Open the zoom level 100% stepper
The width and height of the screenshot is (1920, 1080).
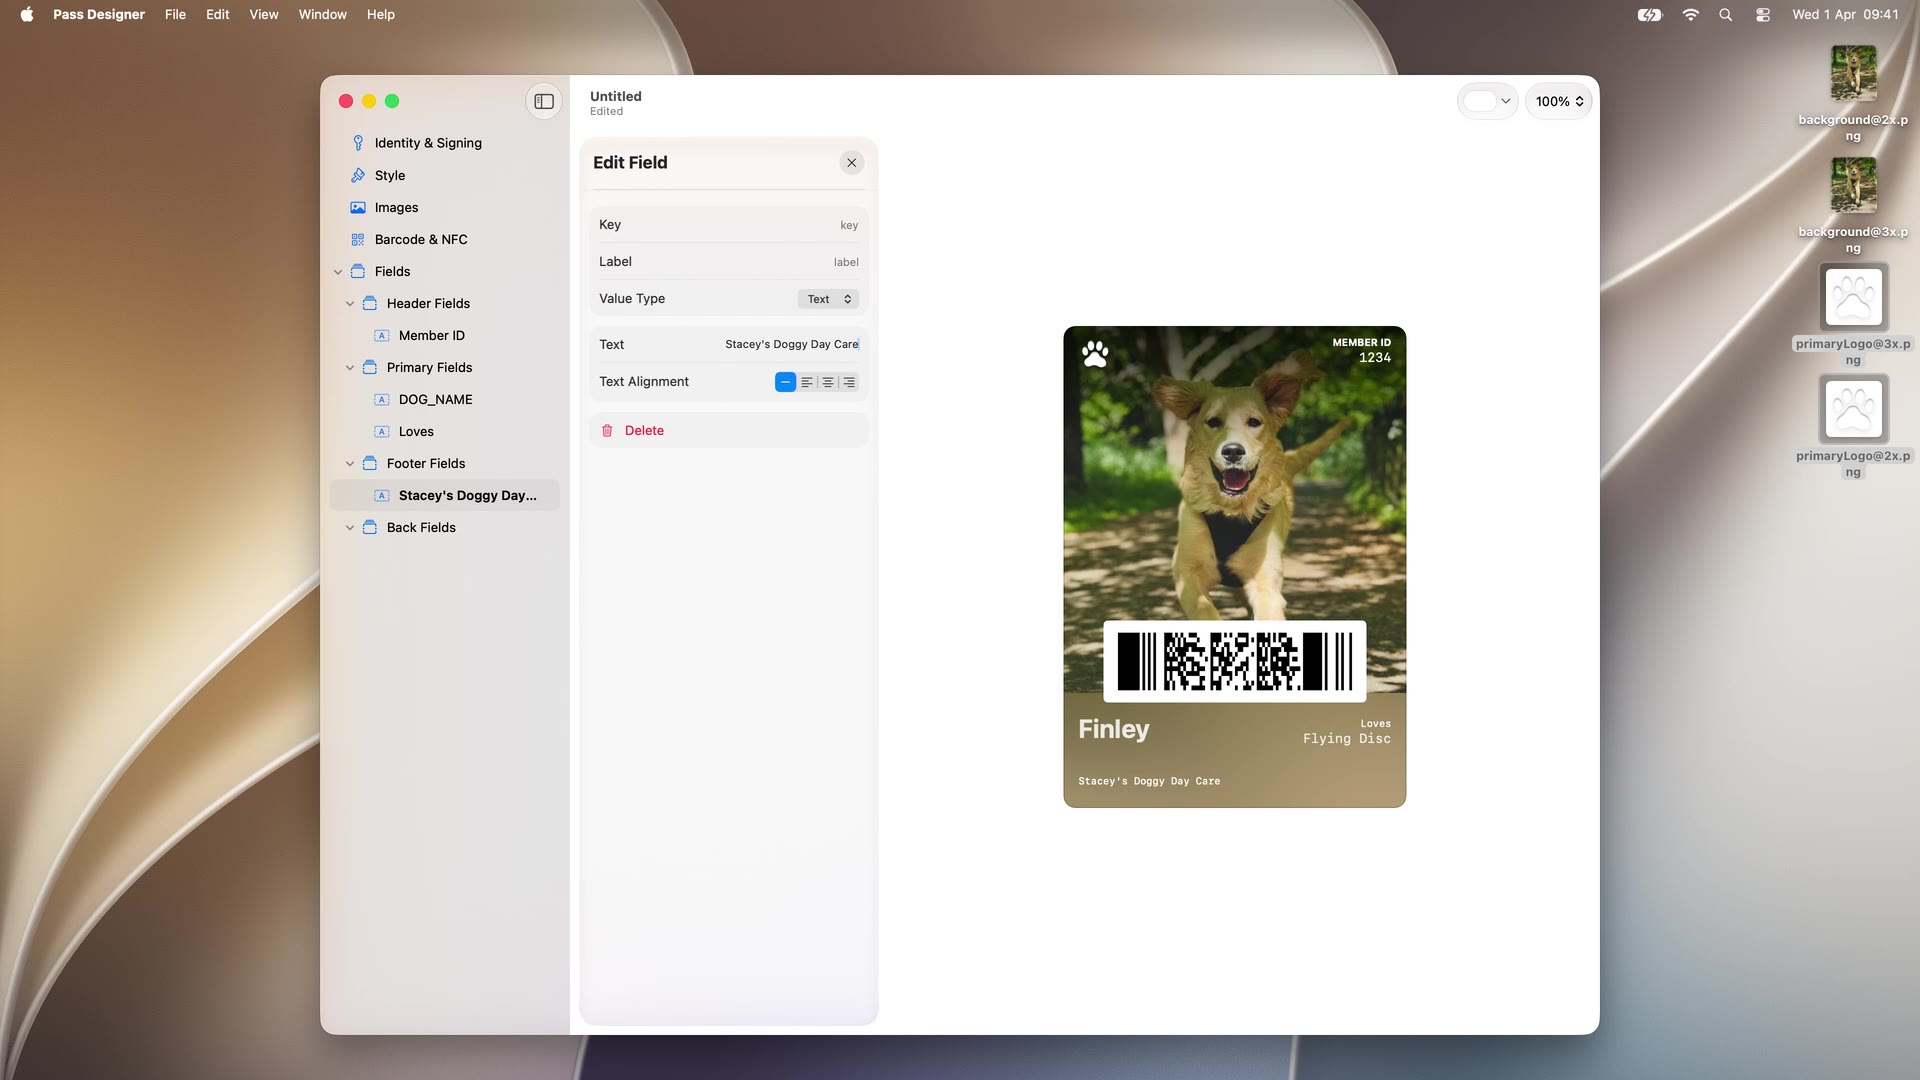tap(1559, 101)
